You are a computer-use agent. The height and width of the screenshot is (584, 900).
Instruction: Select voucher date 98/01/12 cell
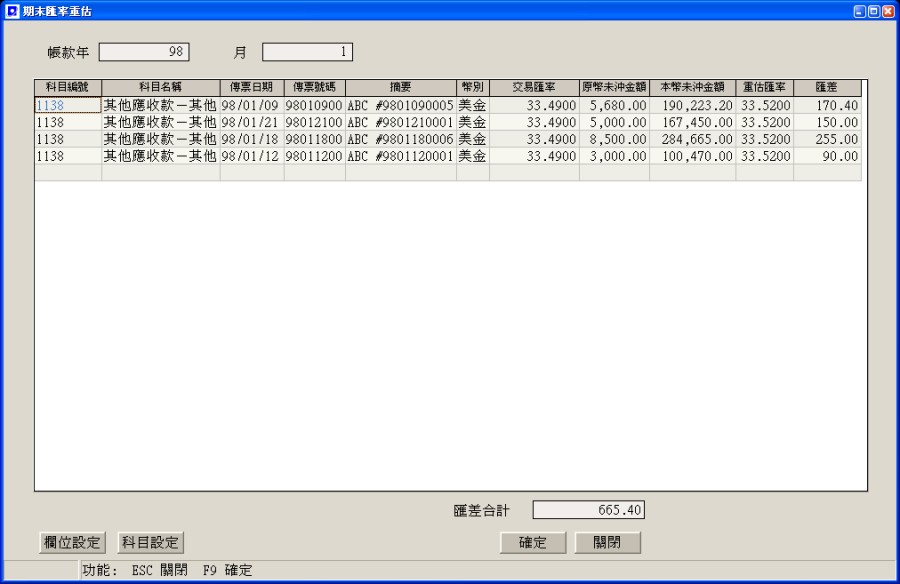(x=252, y=156)
